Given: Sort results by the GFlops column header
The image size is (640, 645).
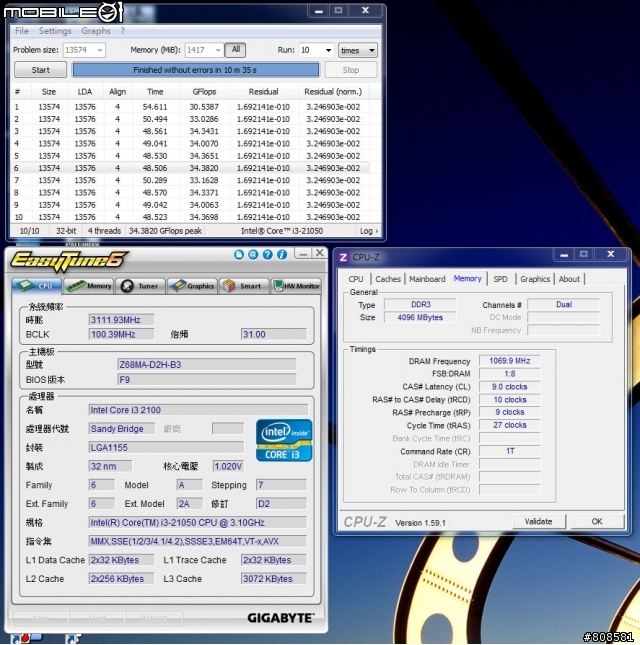Looking at the screenshot, I should click(204, 92).
